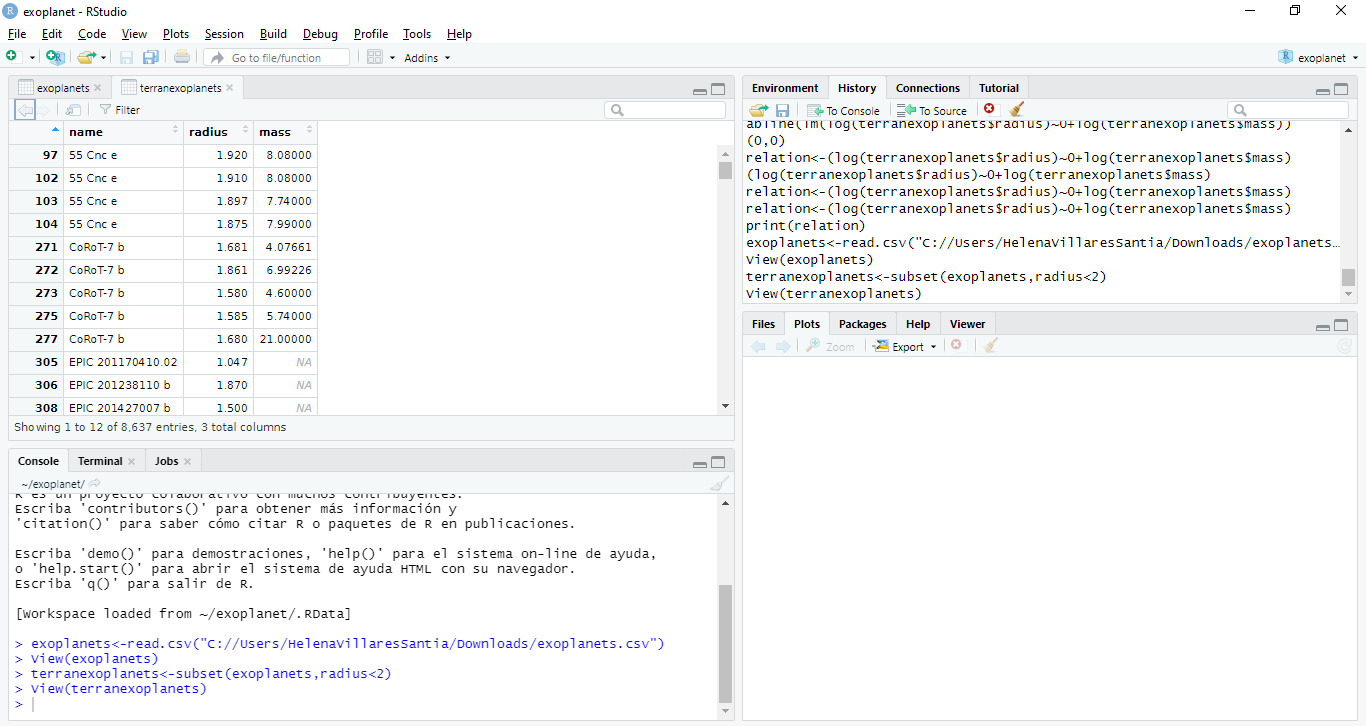This screenshot has height=726, width=1366.
Task: Open the Export dropdown in Plots pane
Action: click(905, 346)
